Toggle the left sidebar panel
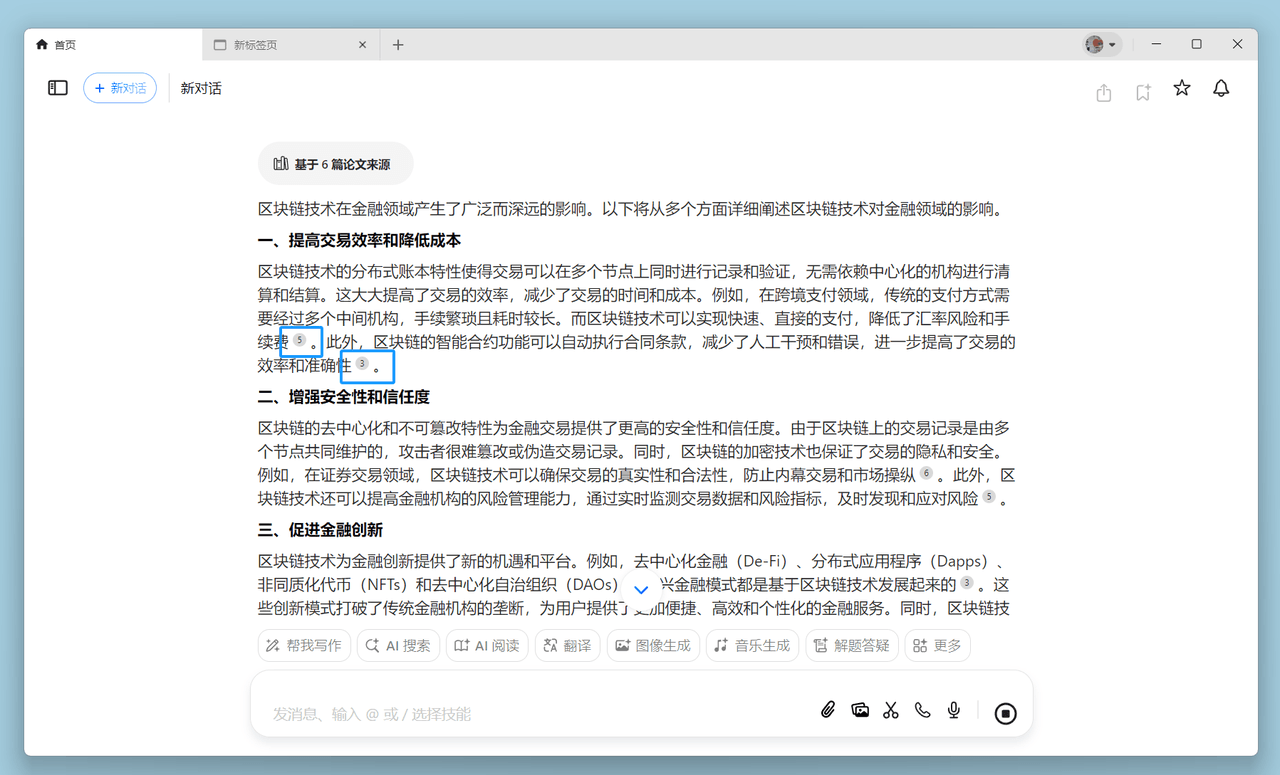This screenshot has height=775, width=1280. [x=58, y=88]
